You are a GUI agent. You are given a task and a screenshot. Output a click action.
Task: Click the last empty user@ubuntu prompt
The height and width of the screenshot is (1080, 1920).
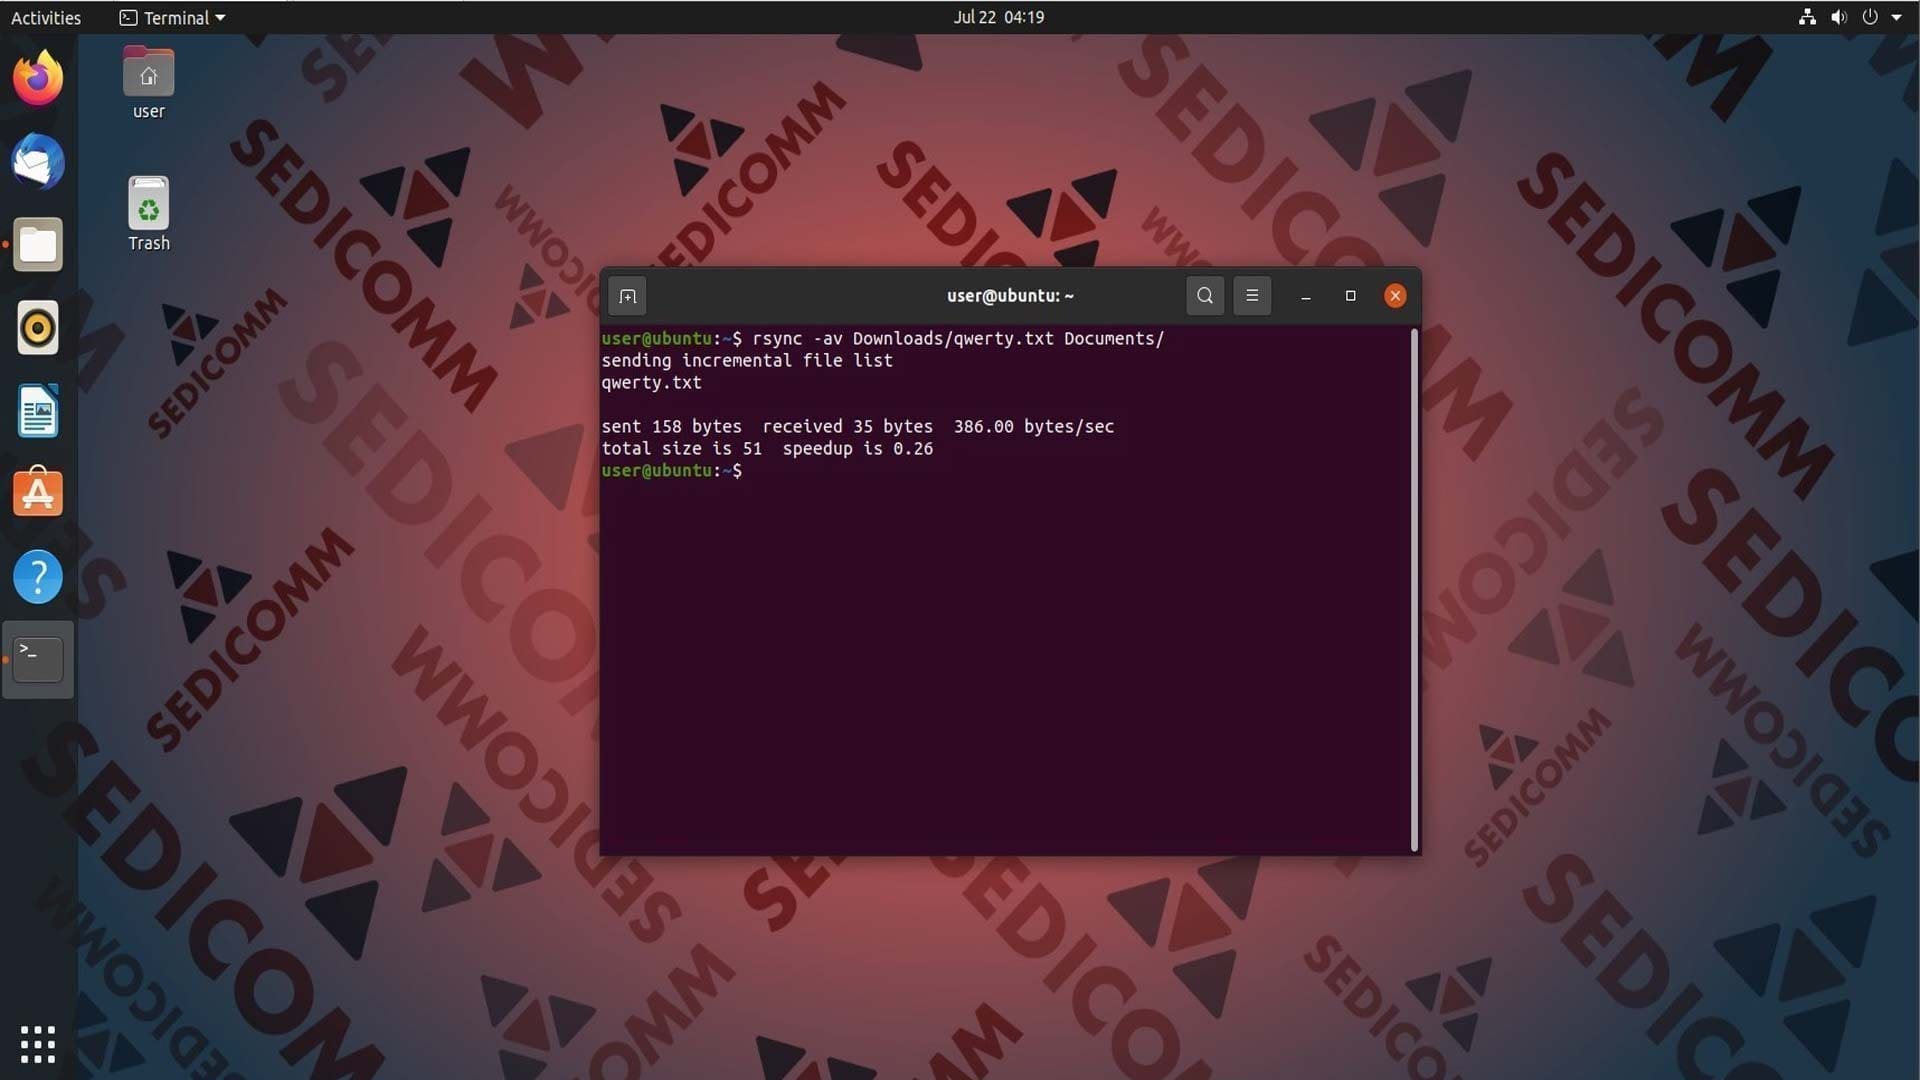coord(672,470)
